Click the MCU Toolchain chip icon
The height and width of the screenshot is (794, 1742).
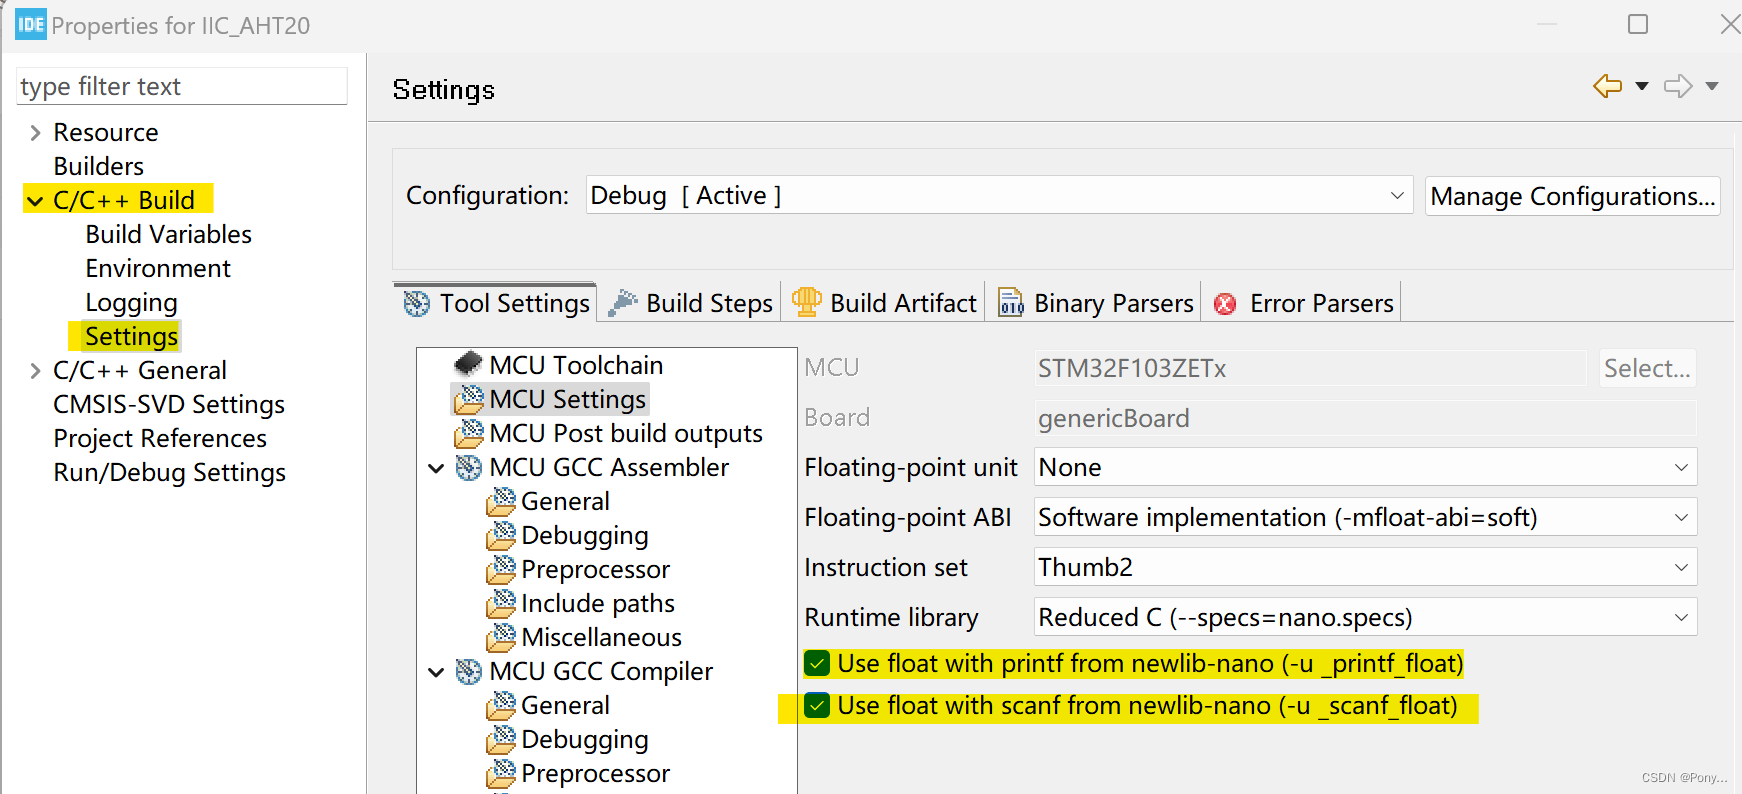tap(468, 364)
